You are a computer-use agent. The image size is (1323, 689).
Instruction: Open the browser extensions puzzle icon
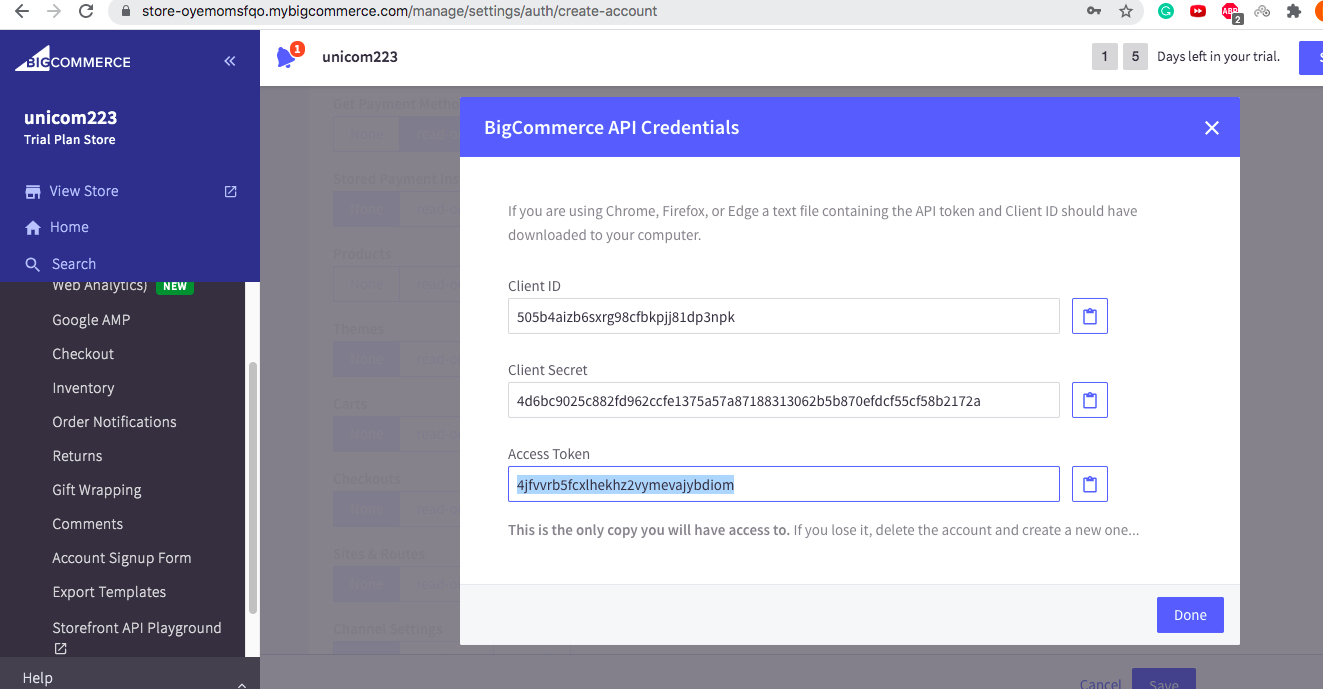[x=1293, y=11]
